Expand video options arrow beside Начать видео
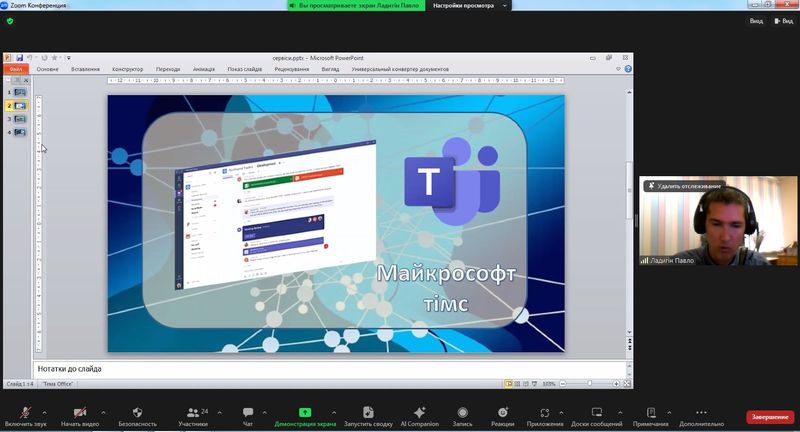Viewport: 800px width, 432px height. [103, 412]
